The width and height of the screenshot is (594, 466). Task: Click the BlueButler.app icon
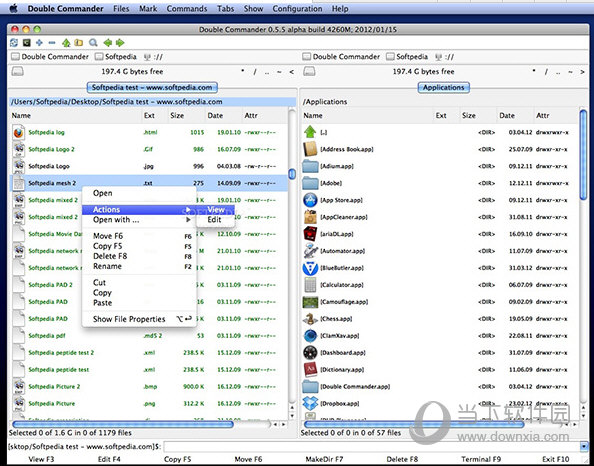pos(310,268)
